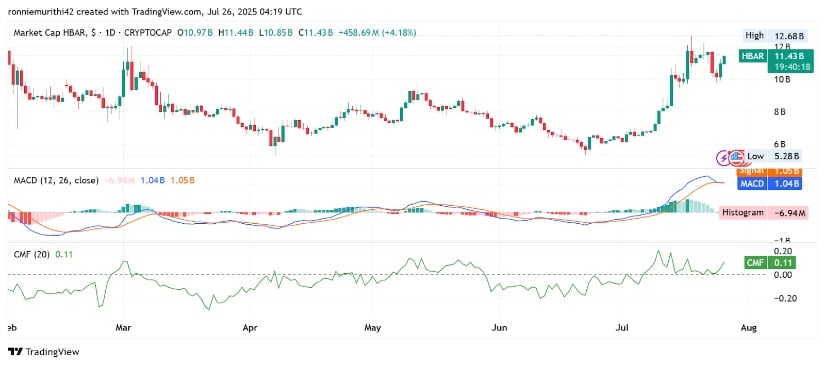Viewport: 825px width, 365px height.
Task: Select the CMF (20) indicator legend
Action: tap(32, 255)
